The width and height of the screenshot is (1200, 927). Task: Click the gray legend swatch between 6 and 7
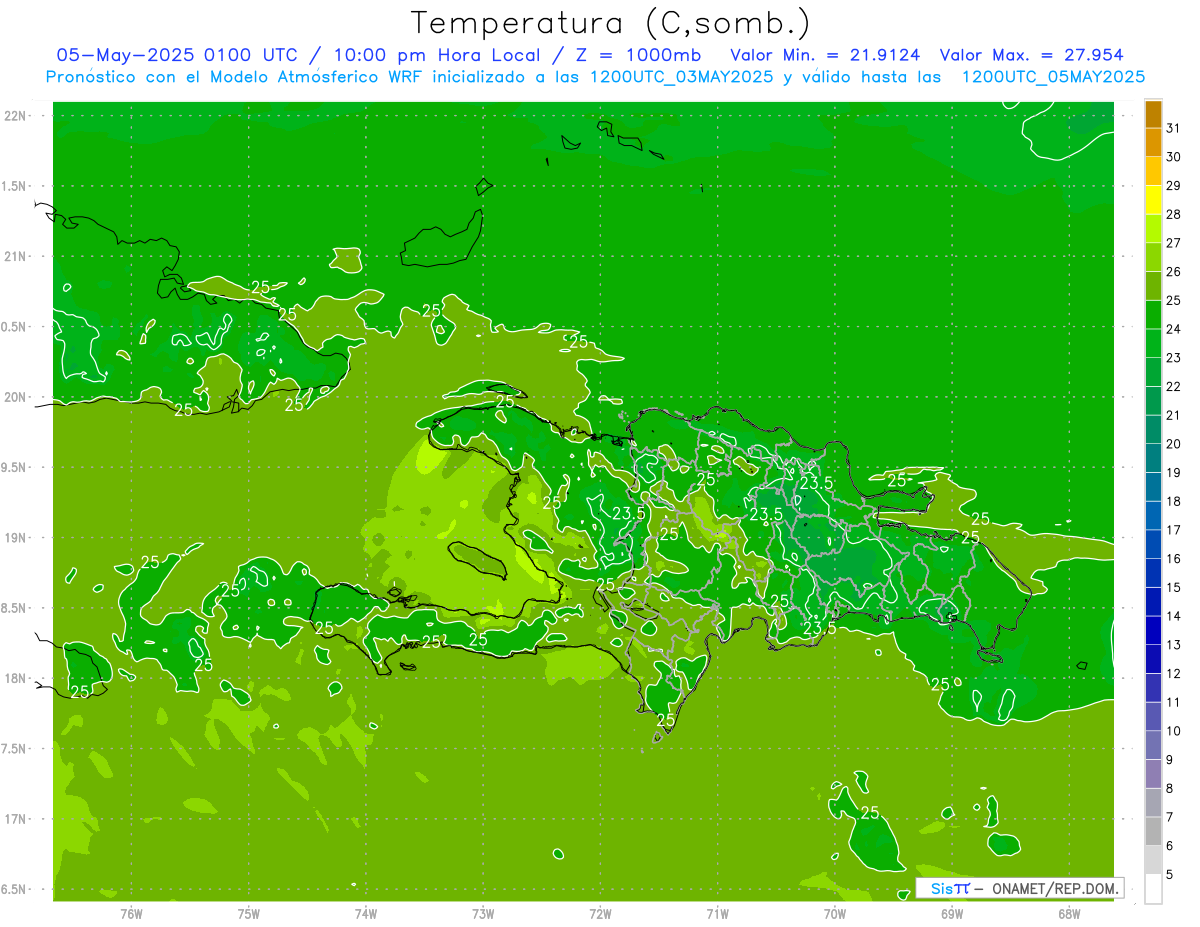[1153, 831]
